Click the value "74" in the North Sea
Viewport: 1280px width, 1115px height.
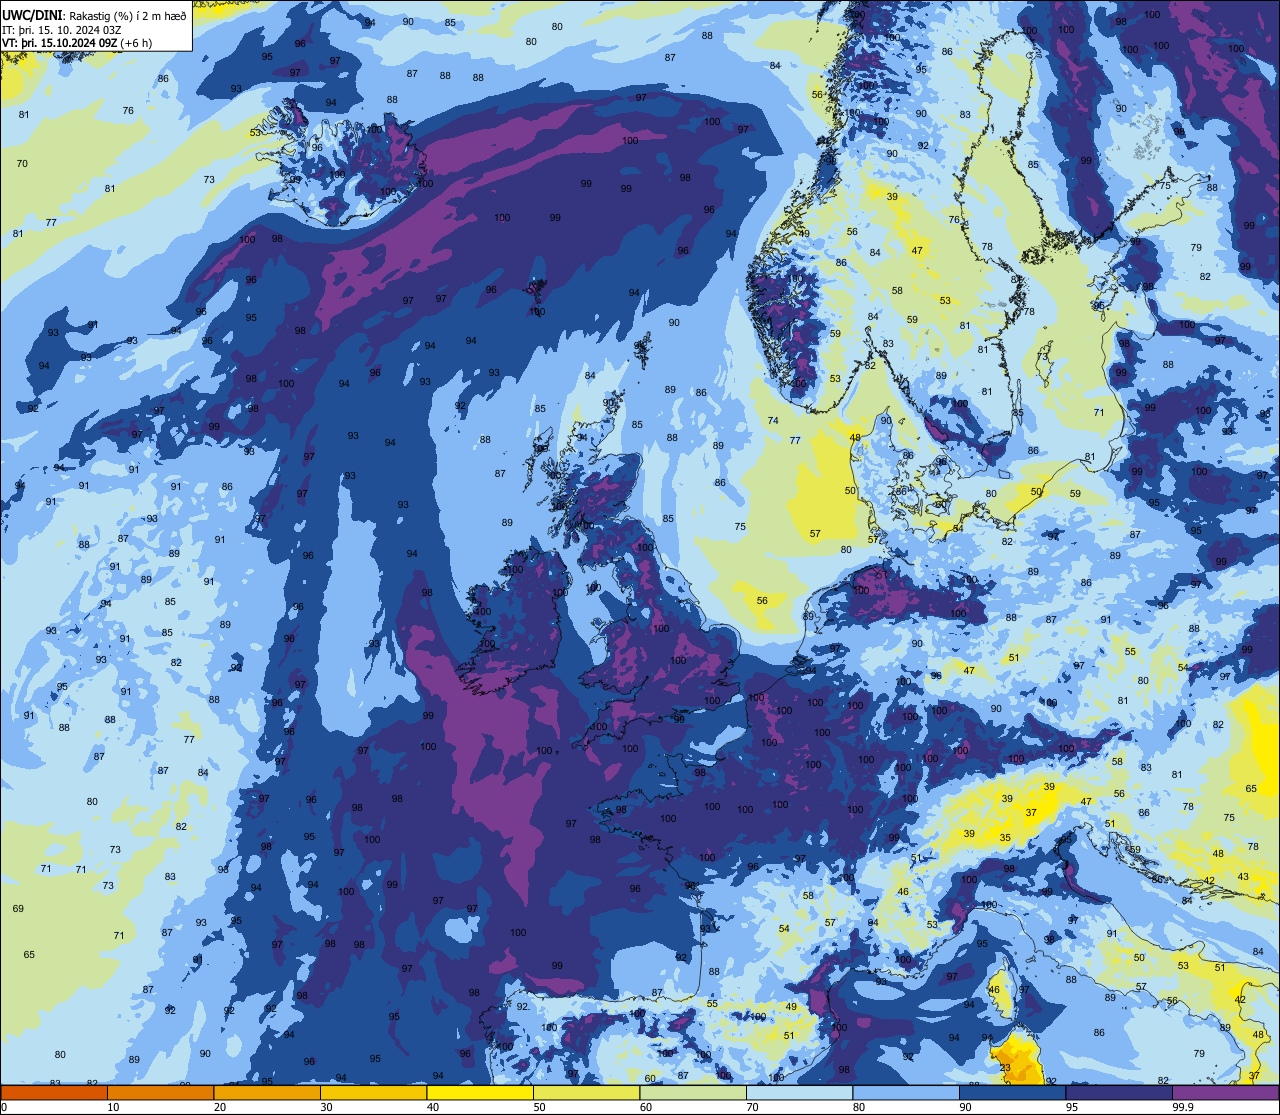(772, 421)
